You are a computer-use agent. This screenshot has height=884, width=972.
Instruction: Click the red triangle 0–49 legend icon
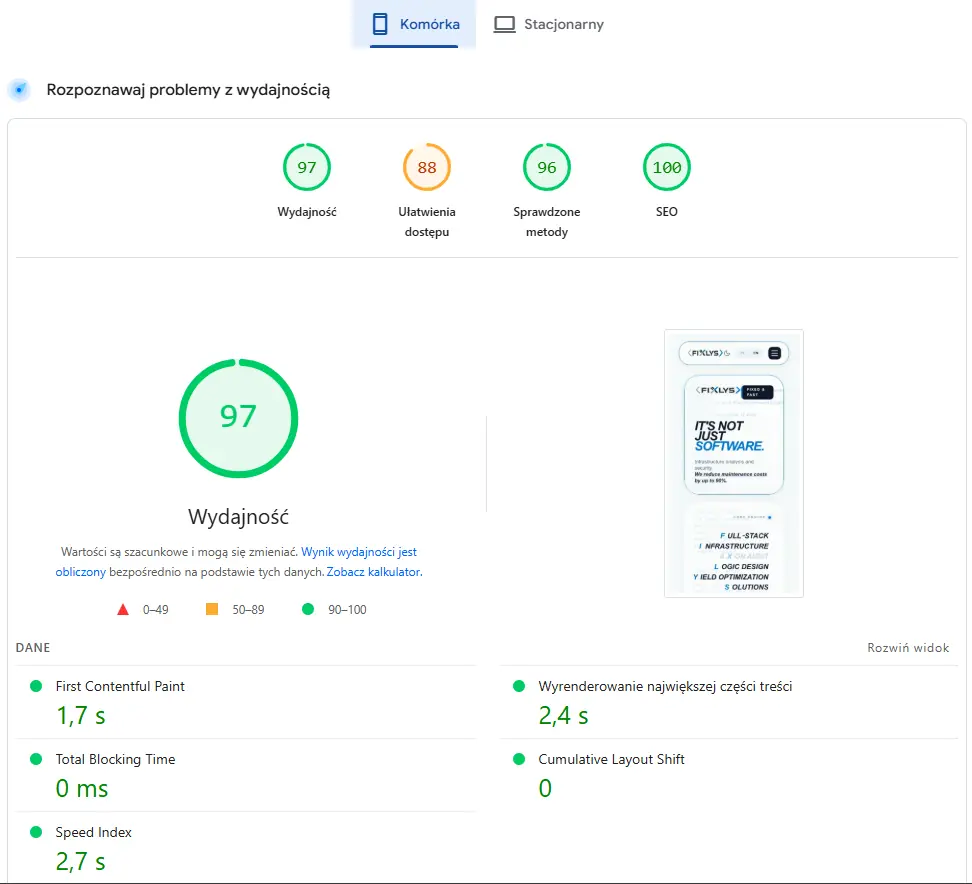(123, 609)
